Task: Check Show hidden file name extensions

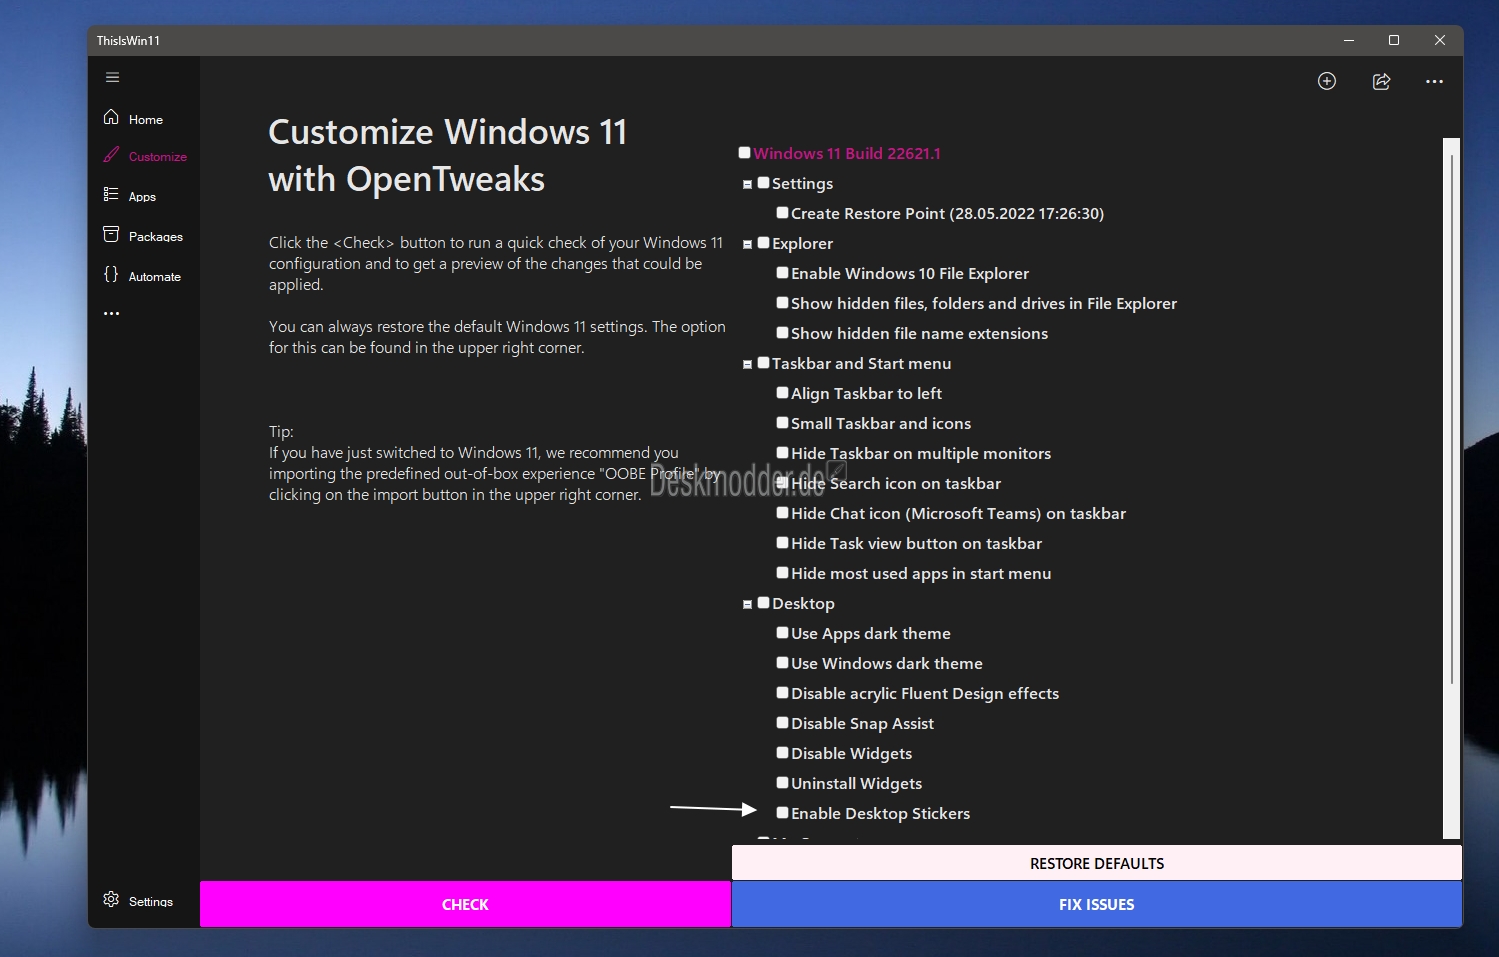Action: point(782,332)
